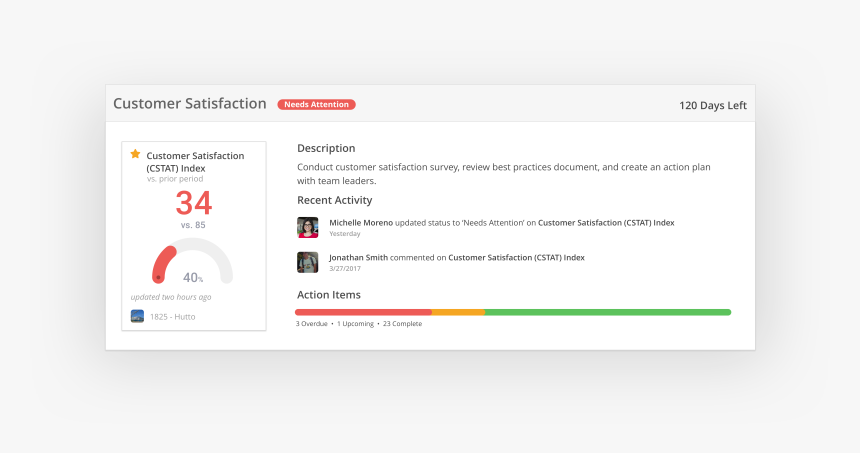Click the gold favorite star icon
This screenshot has height=453, width=860.
pos(136,154)
